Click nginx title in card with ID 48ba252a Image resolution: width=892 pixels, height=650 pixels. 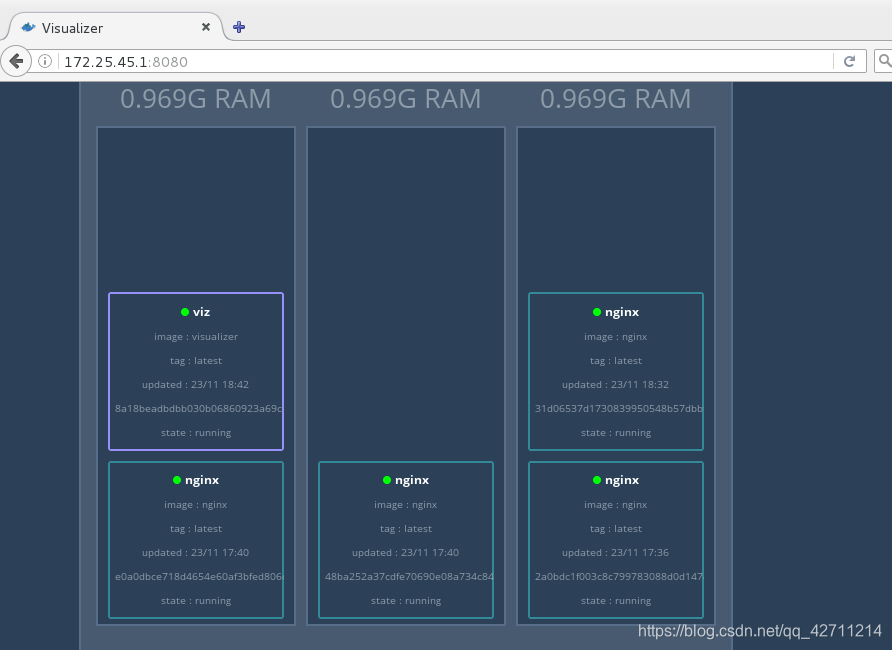pyautogui.click(x=412, y=480)
